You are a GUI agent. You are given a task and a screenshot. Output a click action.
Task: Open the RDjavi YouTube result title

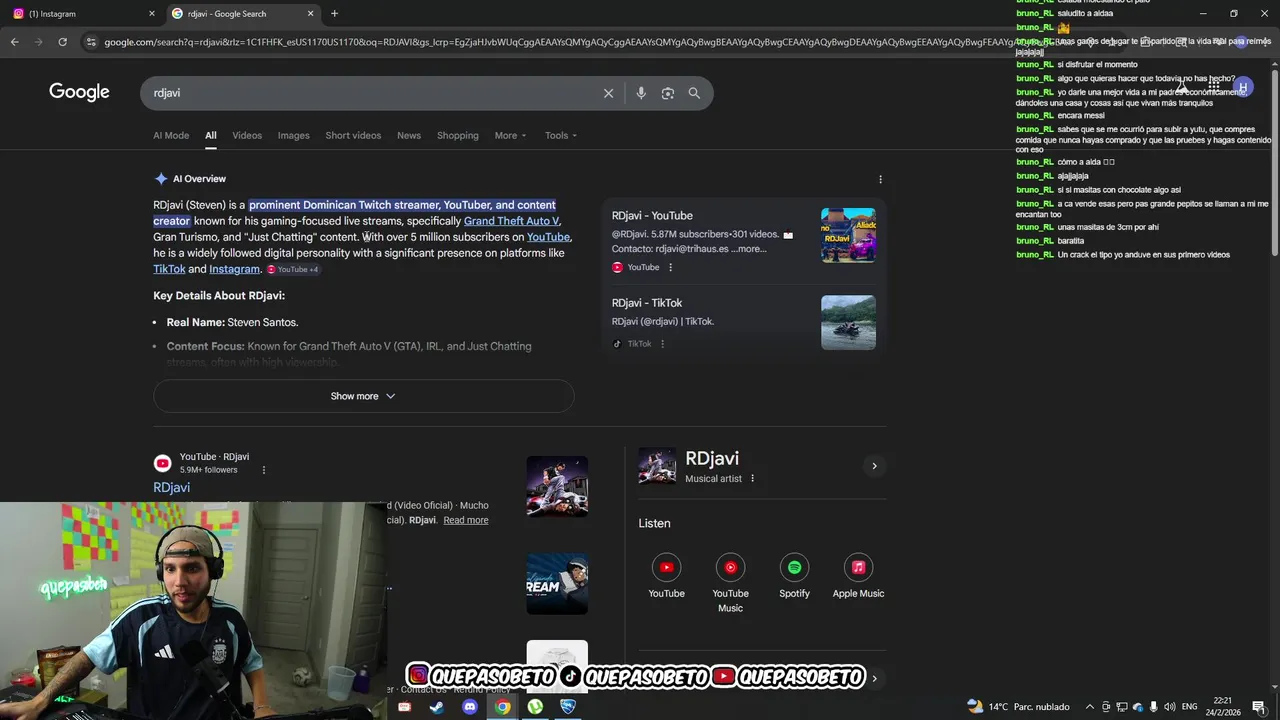(171, 488)
